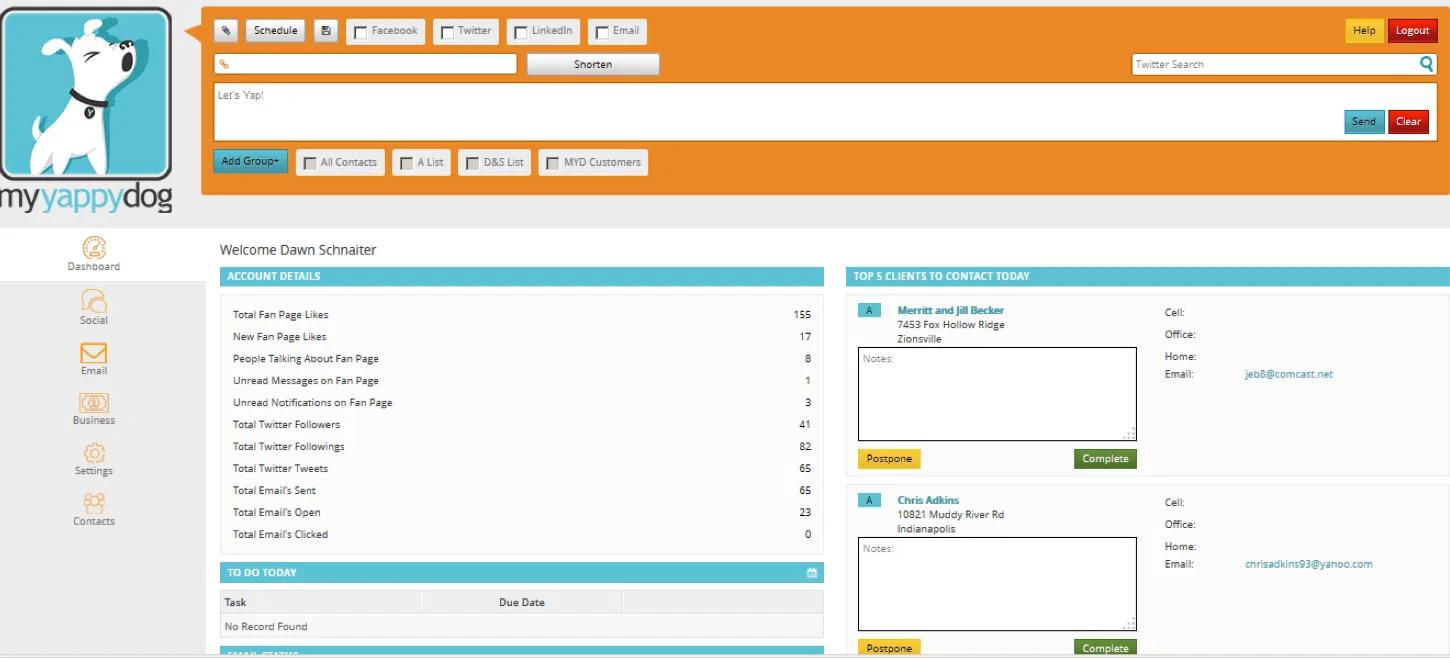Open the Chris Adkins client link
This screenshot has width=1450, height=658.
click(x=928, y=500)
